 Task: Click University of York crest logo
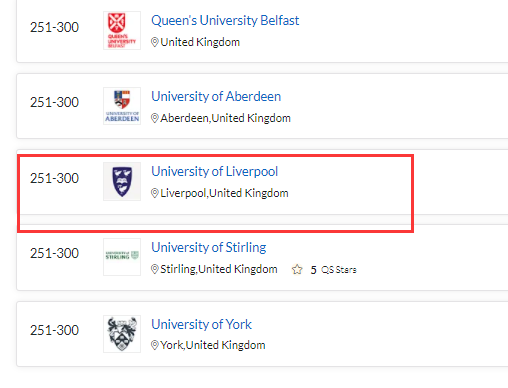tap(122, 334)
